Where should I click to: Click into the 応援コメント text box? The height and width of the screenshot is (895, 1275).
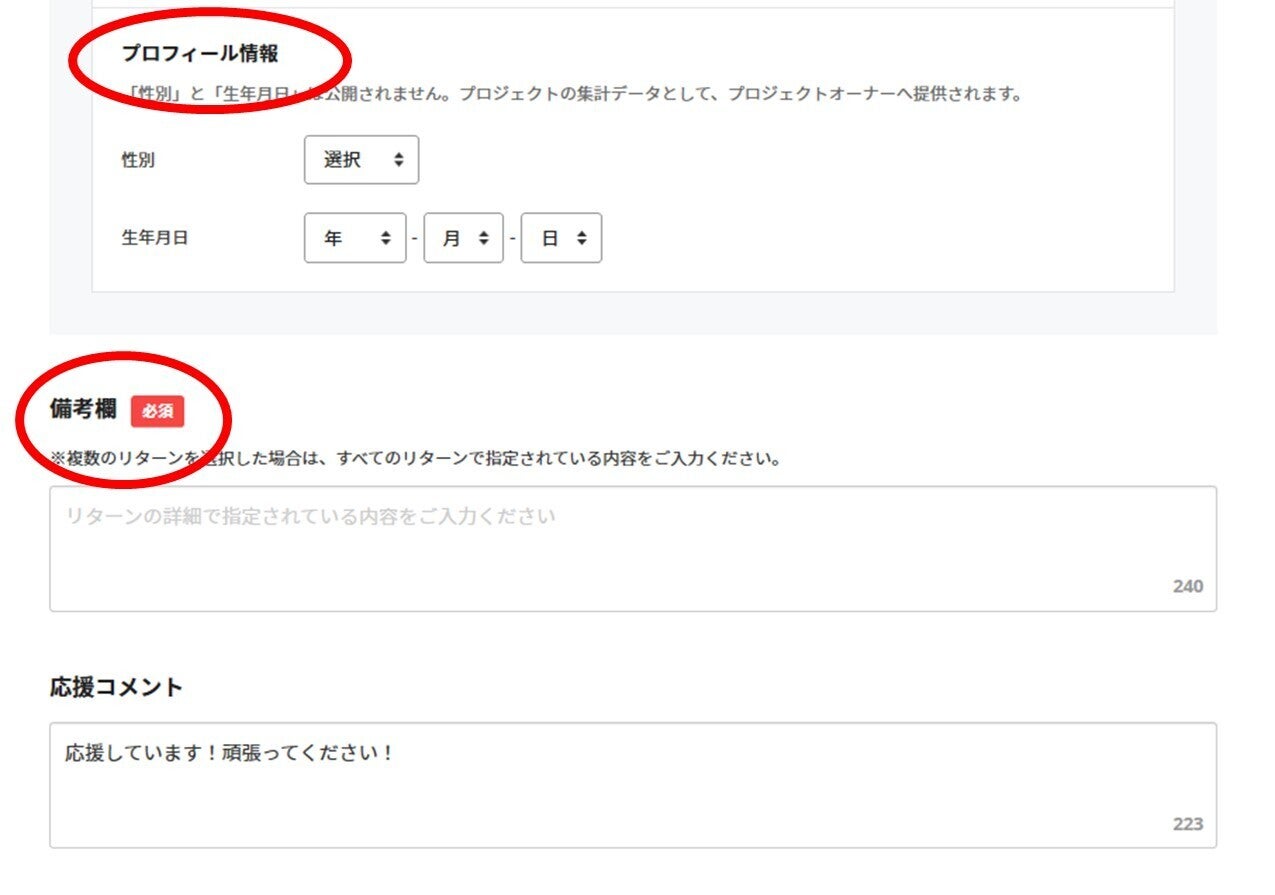click(632, 784)
